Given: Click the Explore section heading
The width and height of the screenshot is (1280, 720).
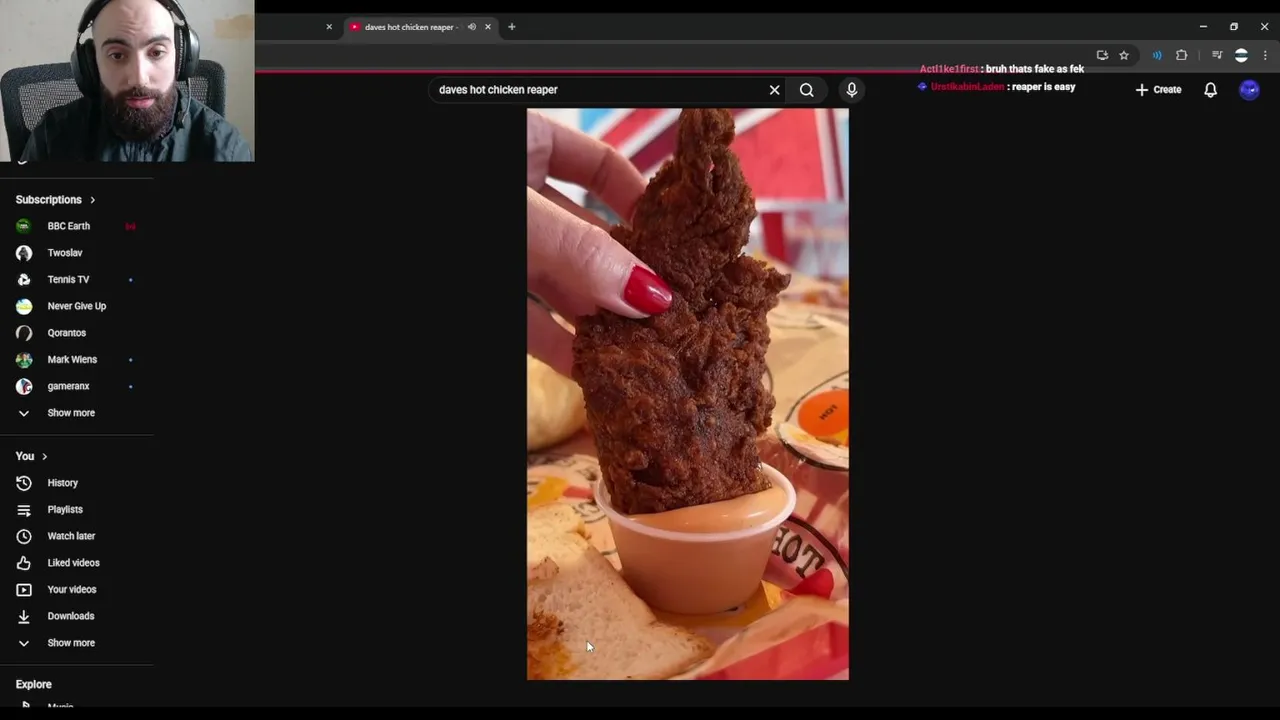Looking at the screenshot, I should click(x=34, y=685).
